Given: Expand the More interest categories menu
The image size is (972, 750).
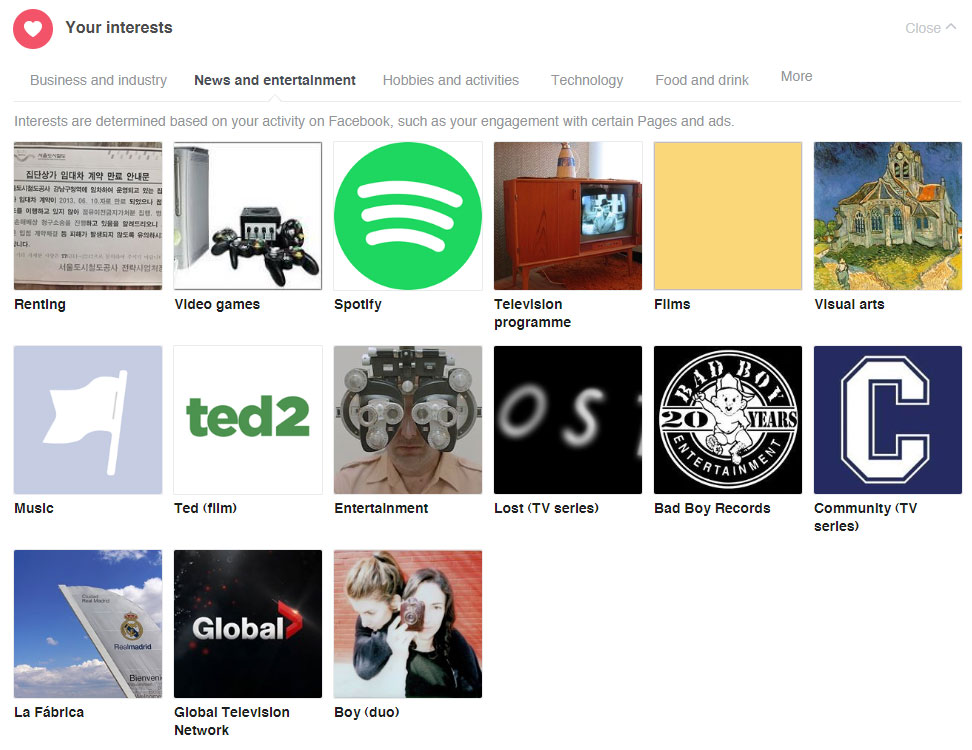Looking at the screenshot, I should tap(797, 76).
